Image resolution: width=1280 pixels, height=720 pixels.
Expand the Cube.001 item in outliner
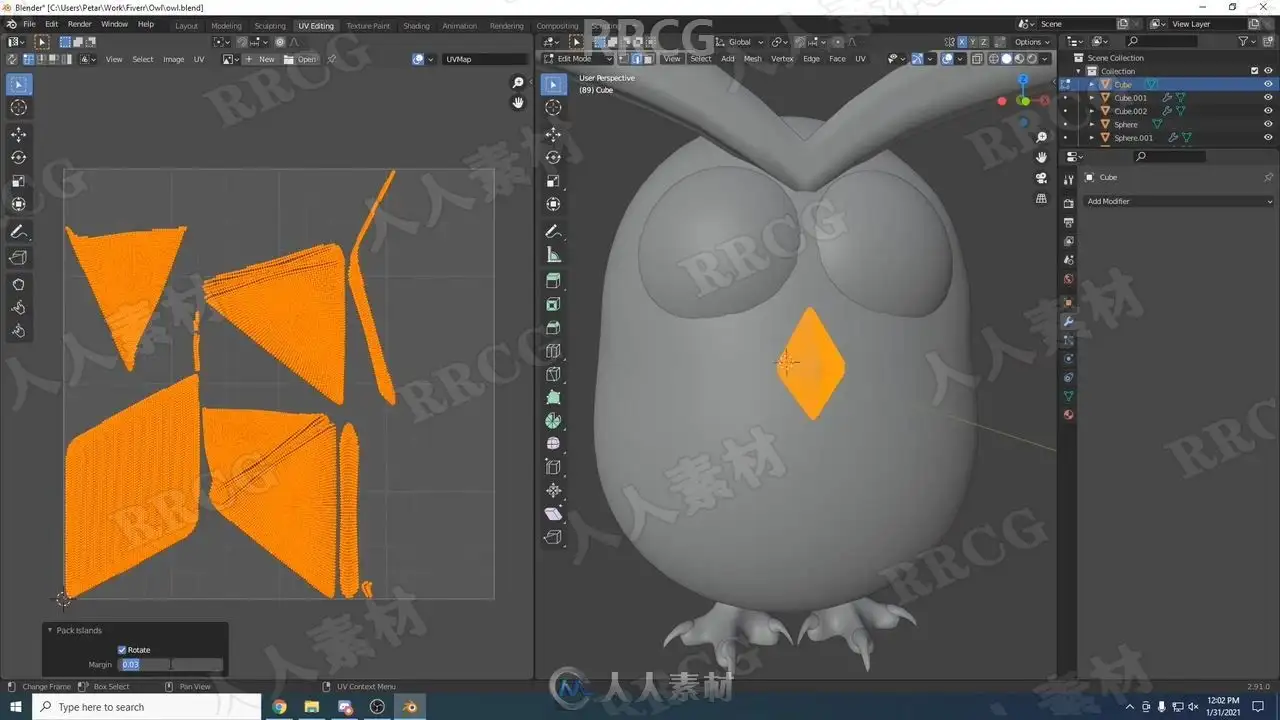[x=1092, y=98]
